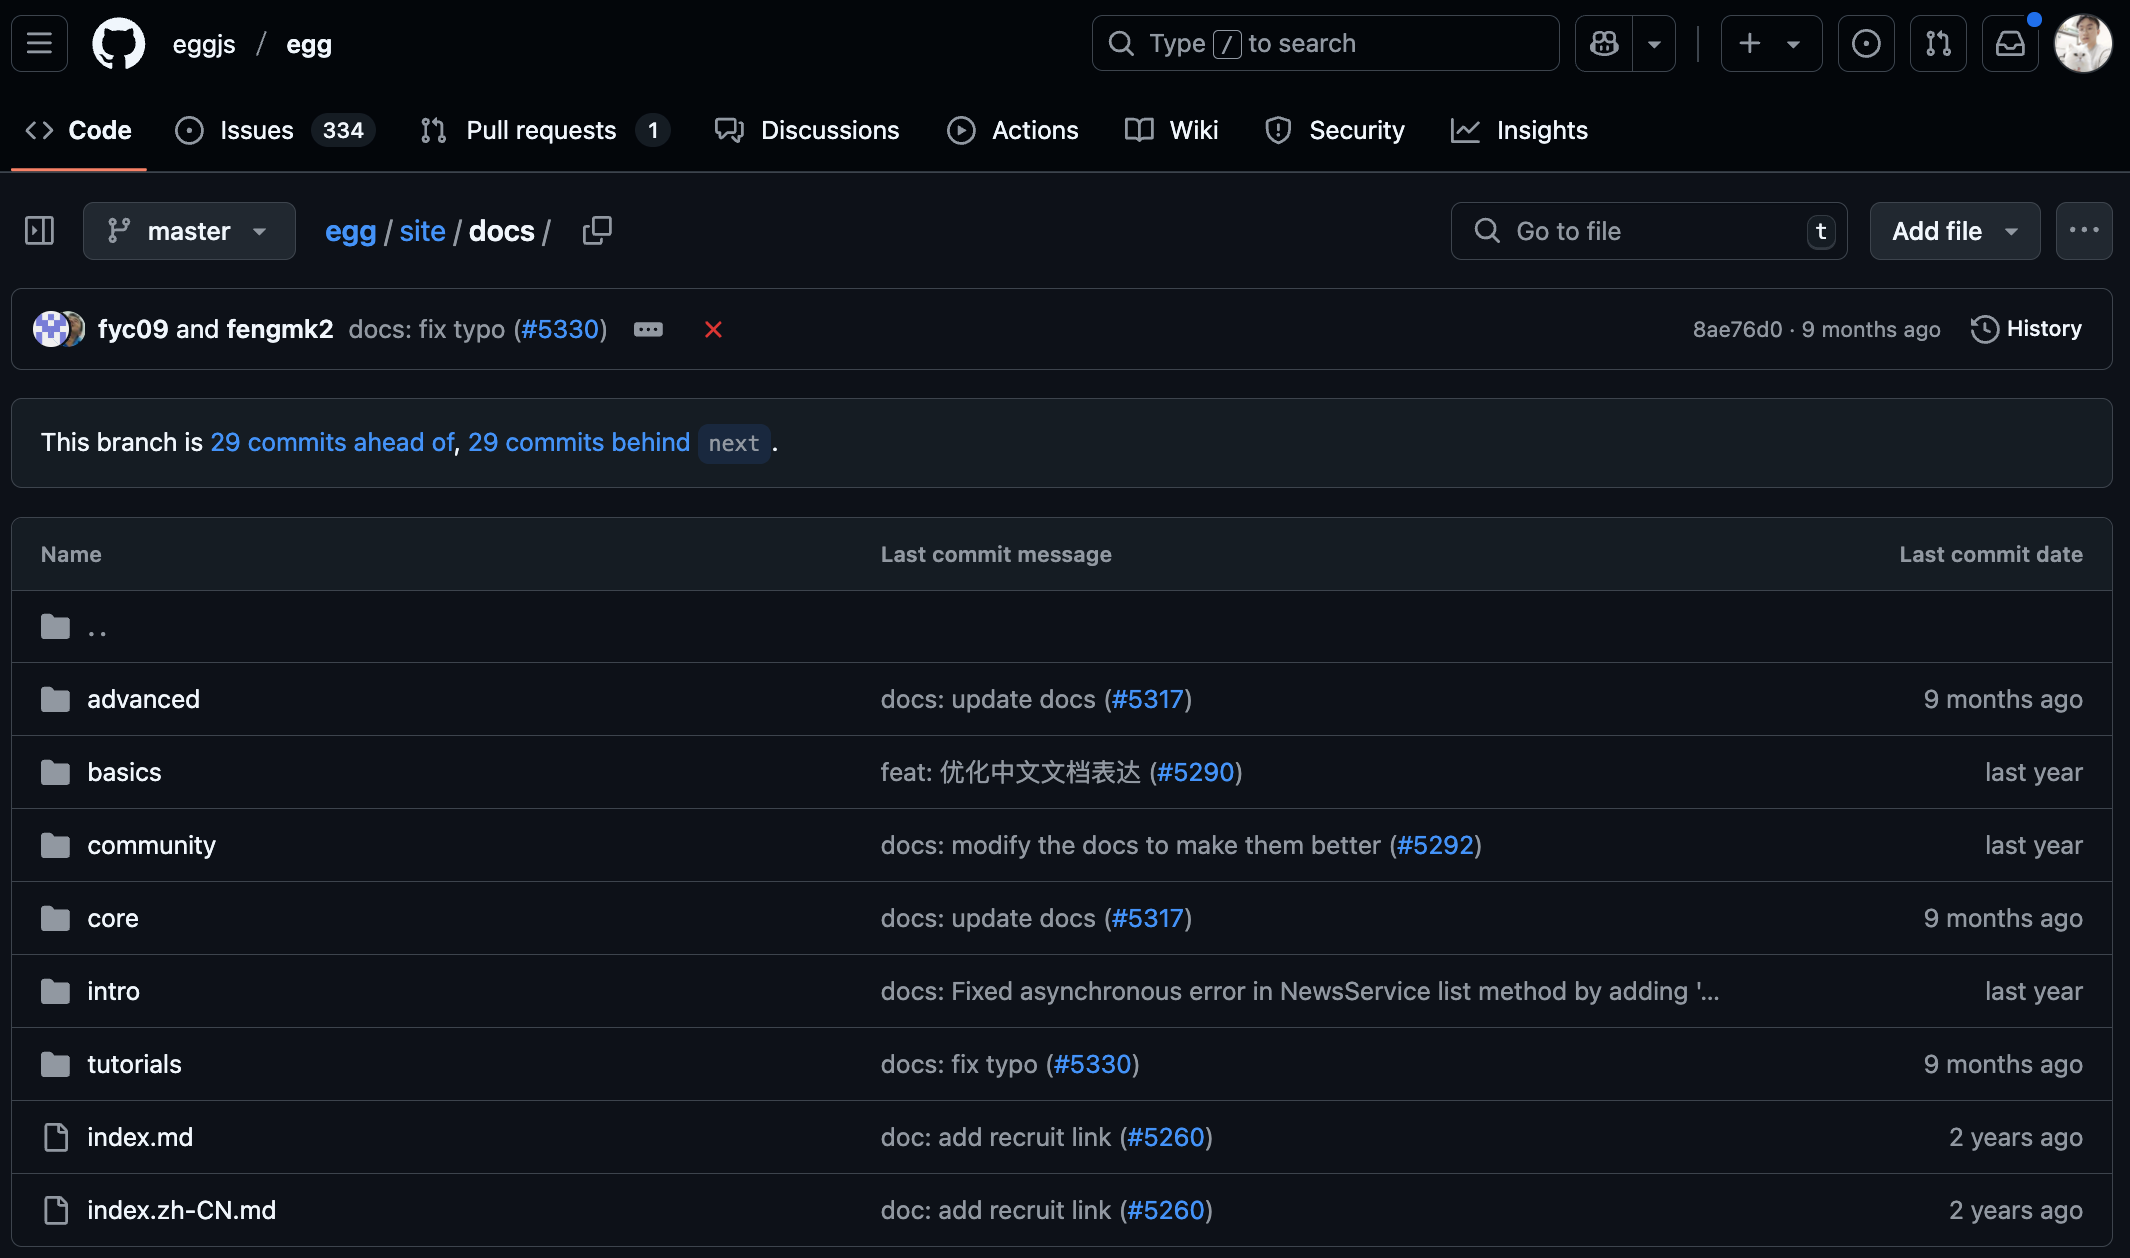Open PR #5292 in community row
The height and width of the screenshot is (1258, 2130).
coord(1435,845)
